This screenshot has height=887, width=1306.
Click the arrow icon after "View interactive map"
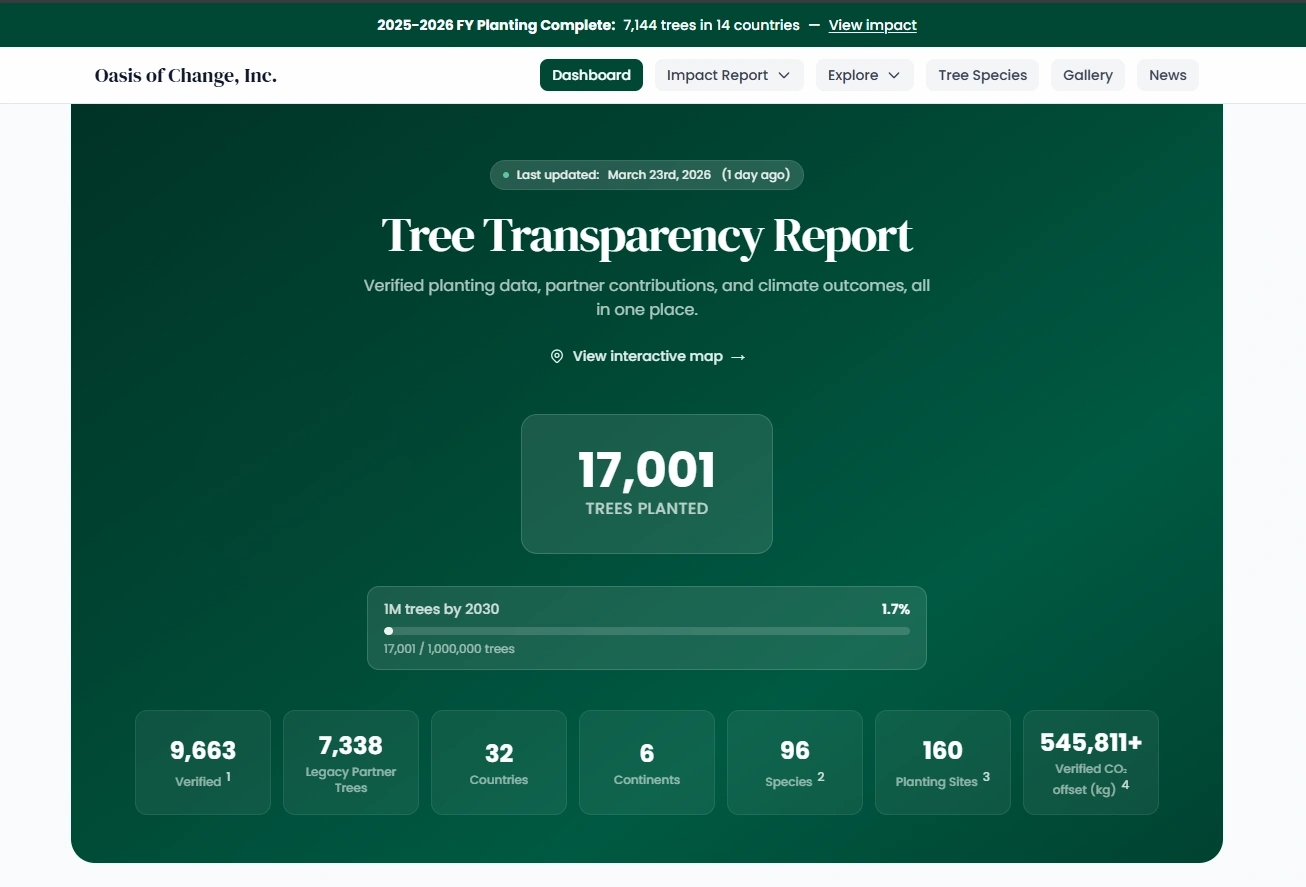pos(737,356)
